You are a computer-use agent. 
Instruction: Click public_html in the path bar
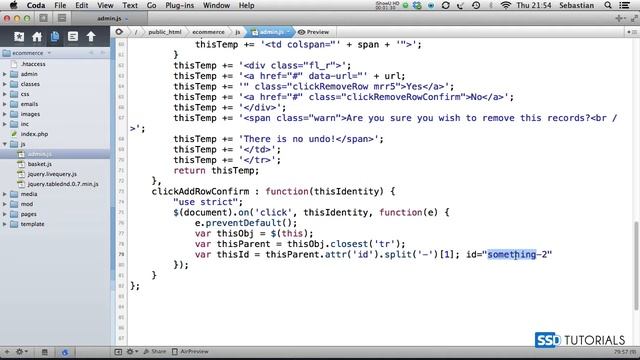165,32
